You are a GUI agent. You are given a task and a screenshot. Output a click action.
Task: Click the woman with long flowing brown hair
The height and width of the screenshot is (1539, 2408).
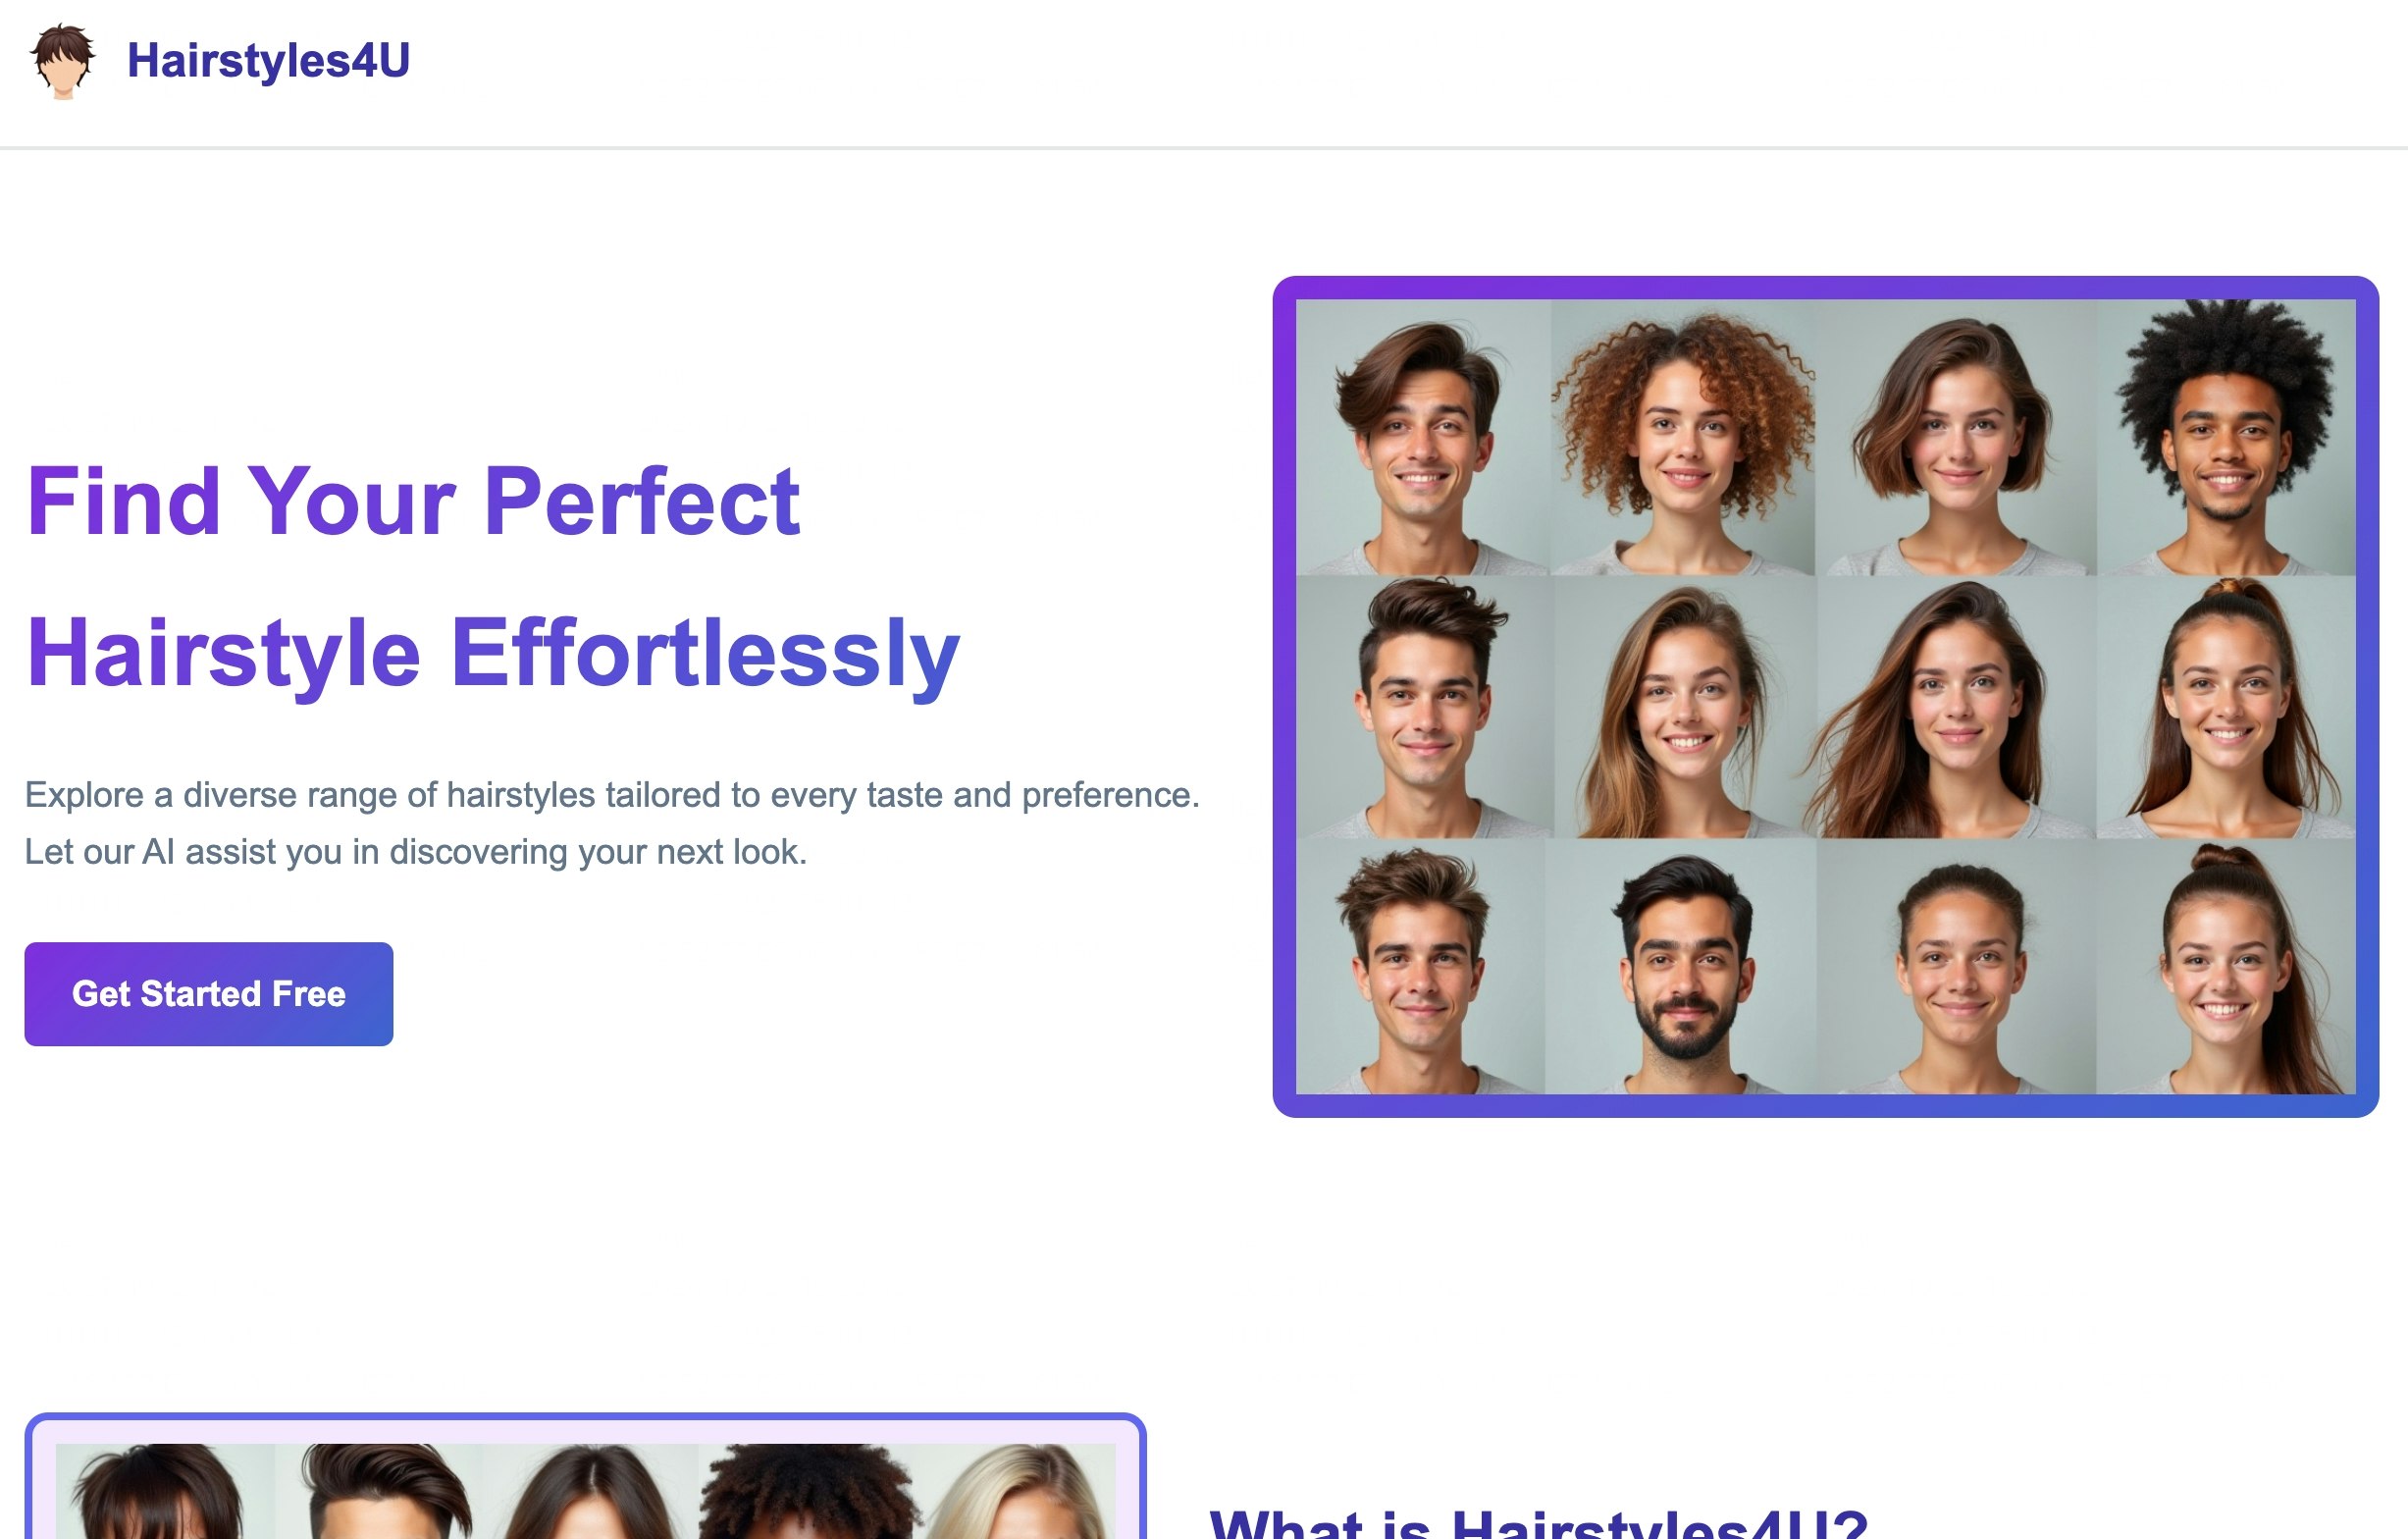click(1956, 706)
